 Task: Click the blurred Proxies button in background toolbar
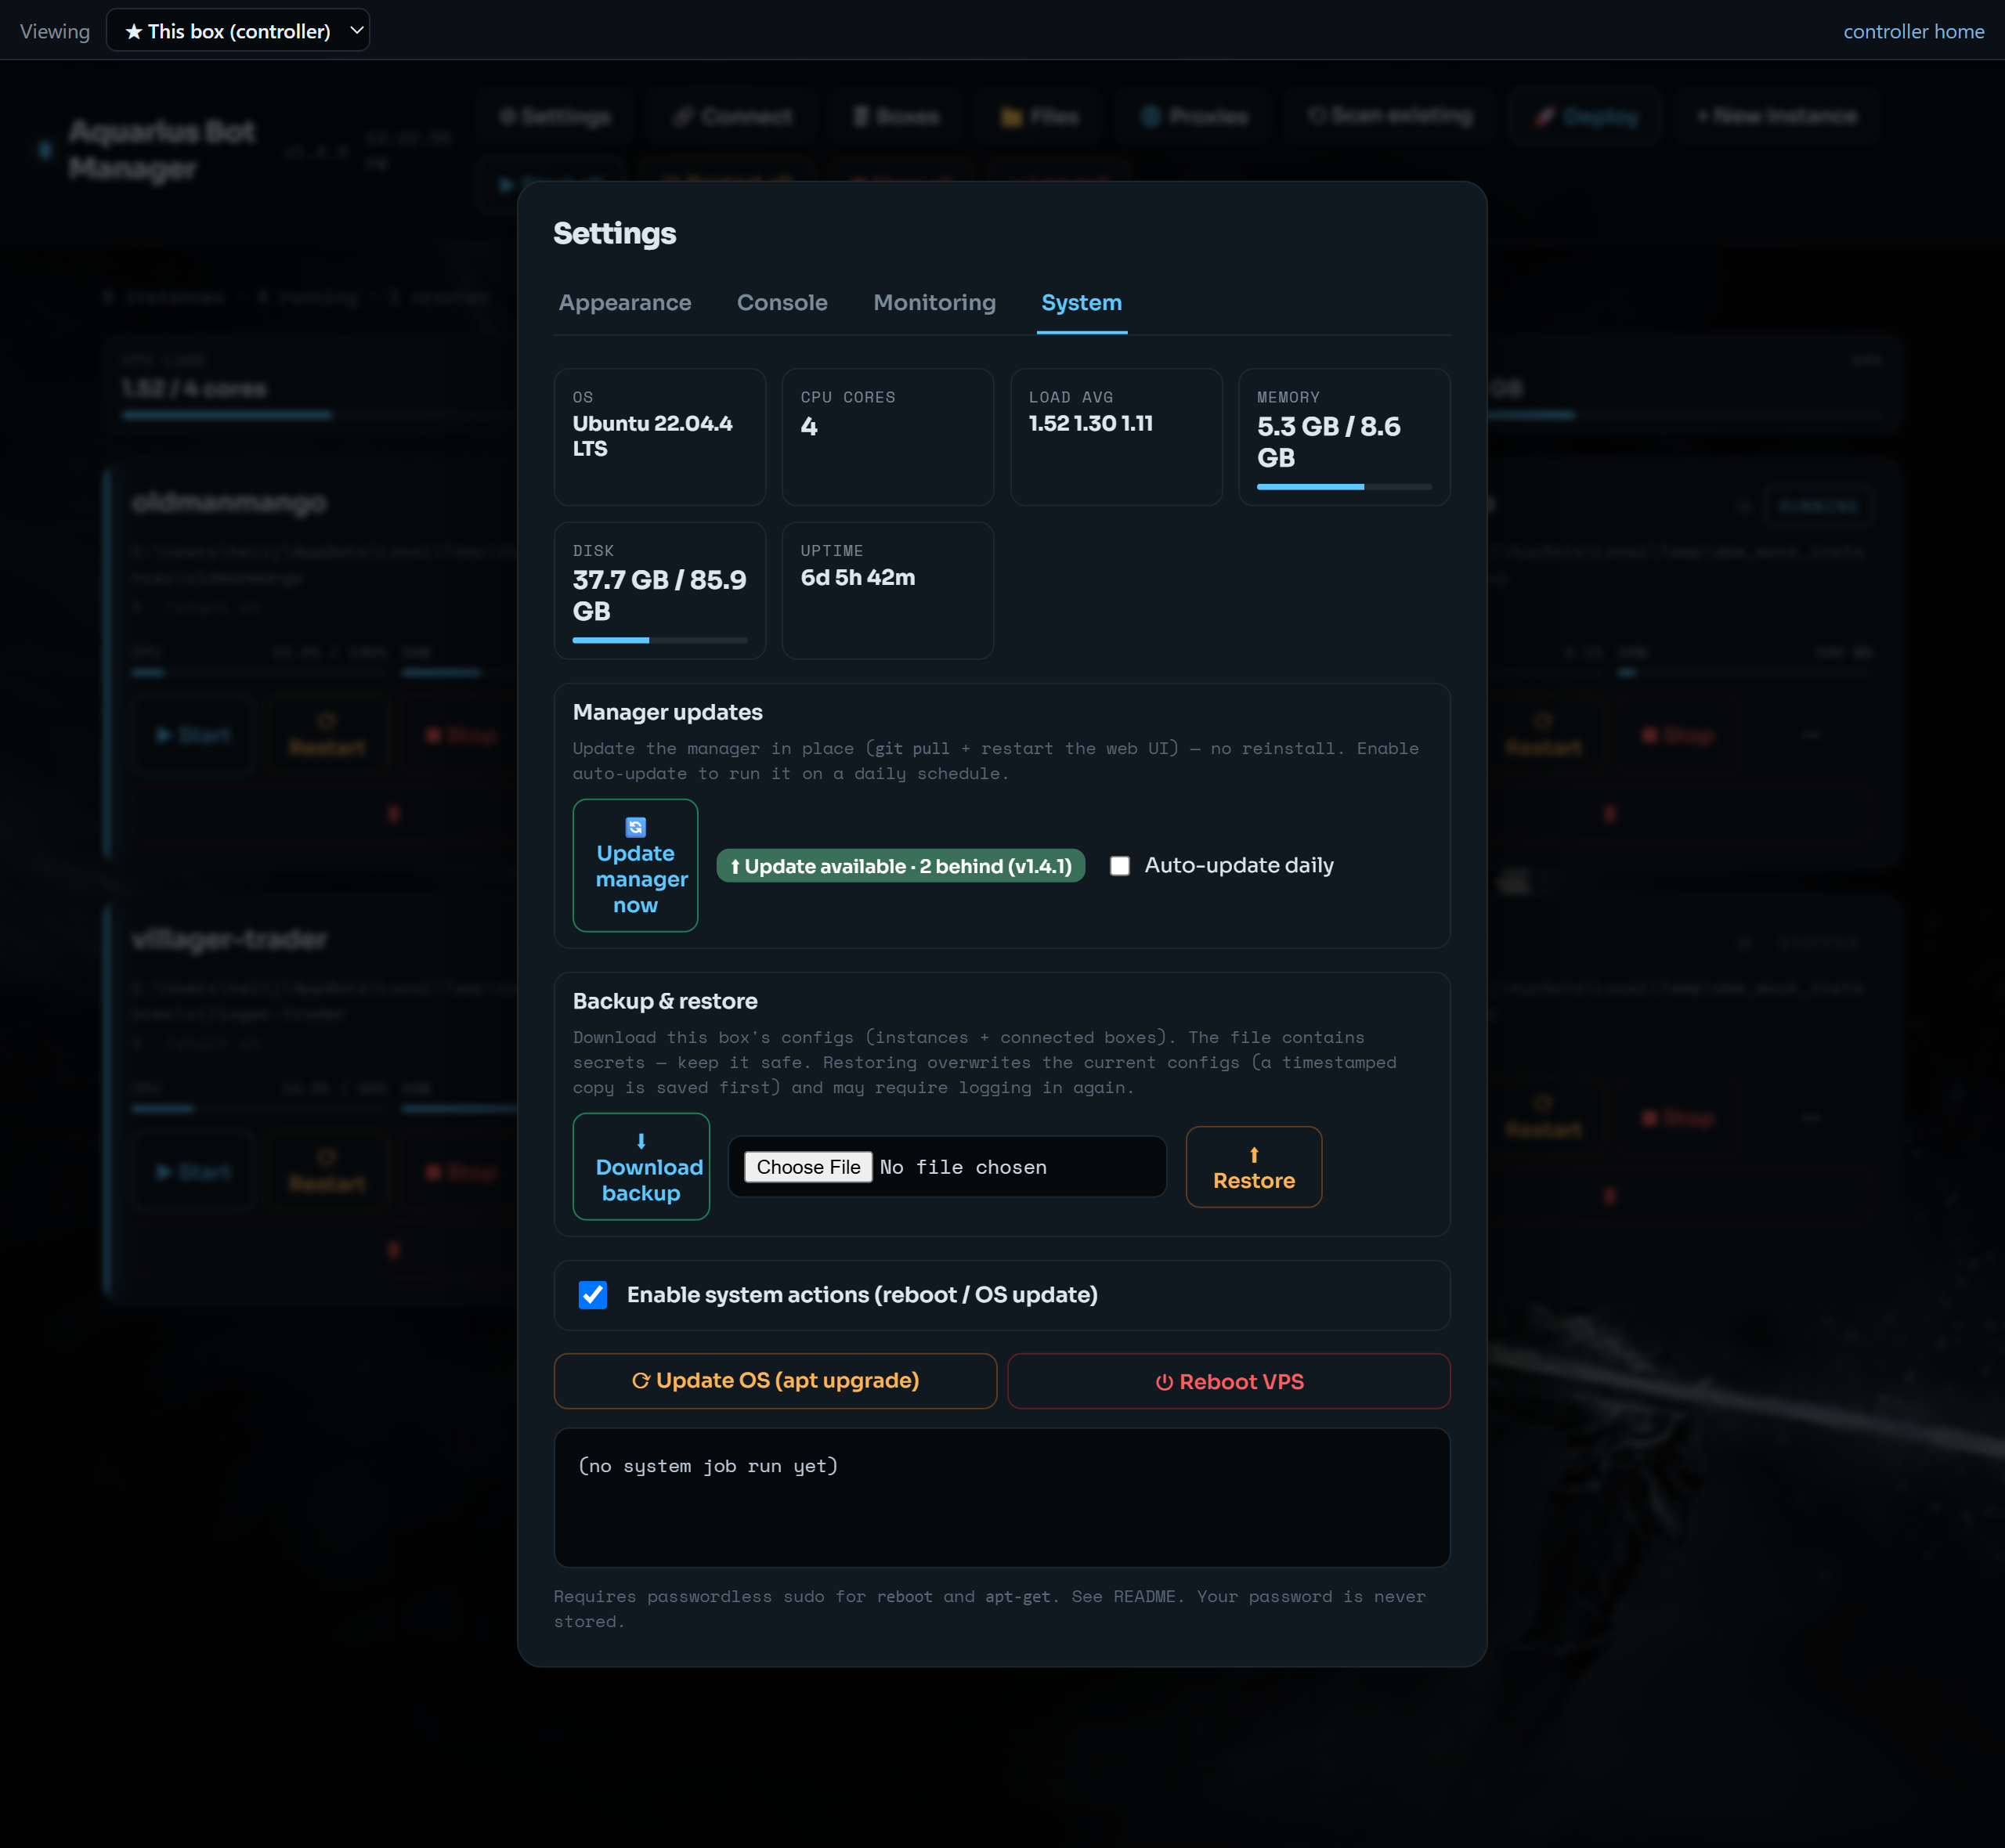click(1194, 117)
